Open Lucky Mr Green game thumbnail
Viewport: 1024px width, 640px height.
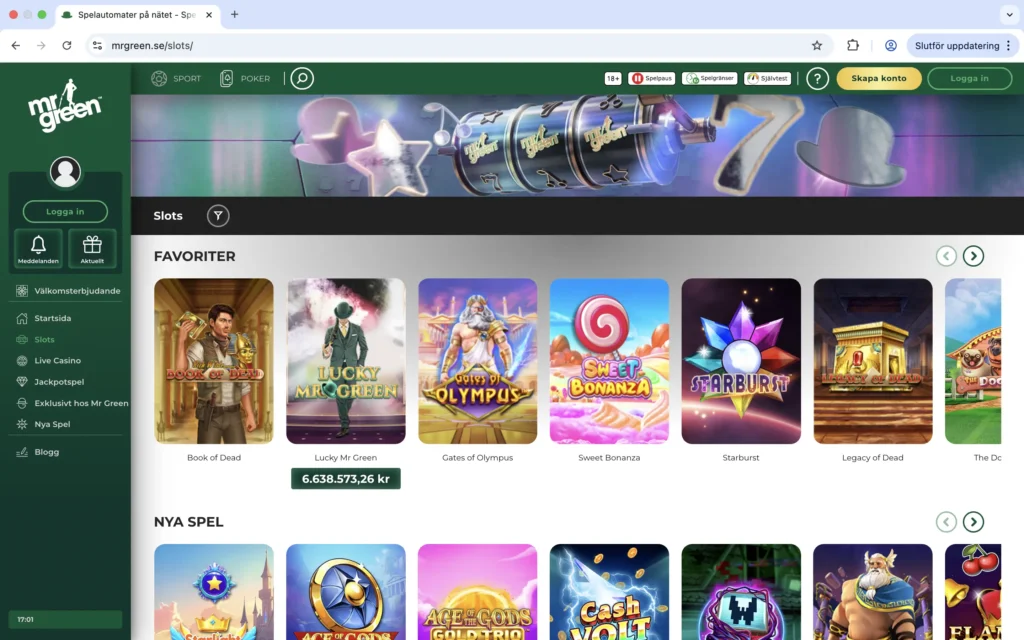point(345,361)
